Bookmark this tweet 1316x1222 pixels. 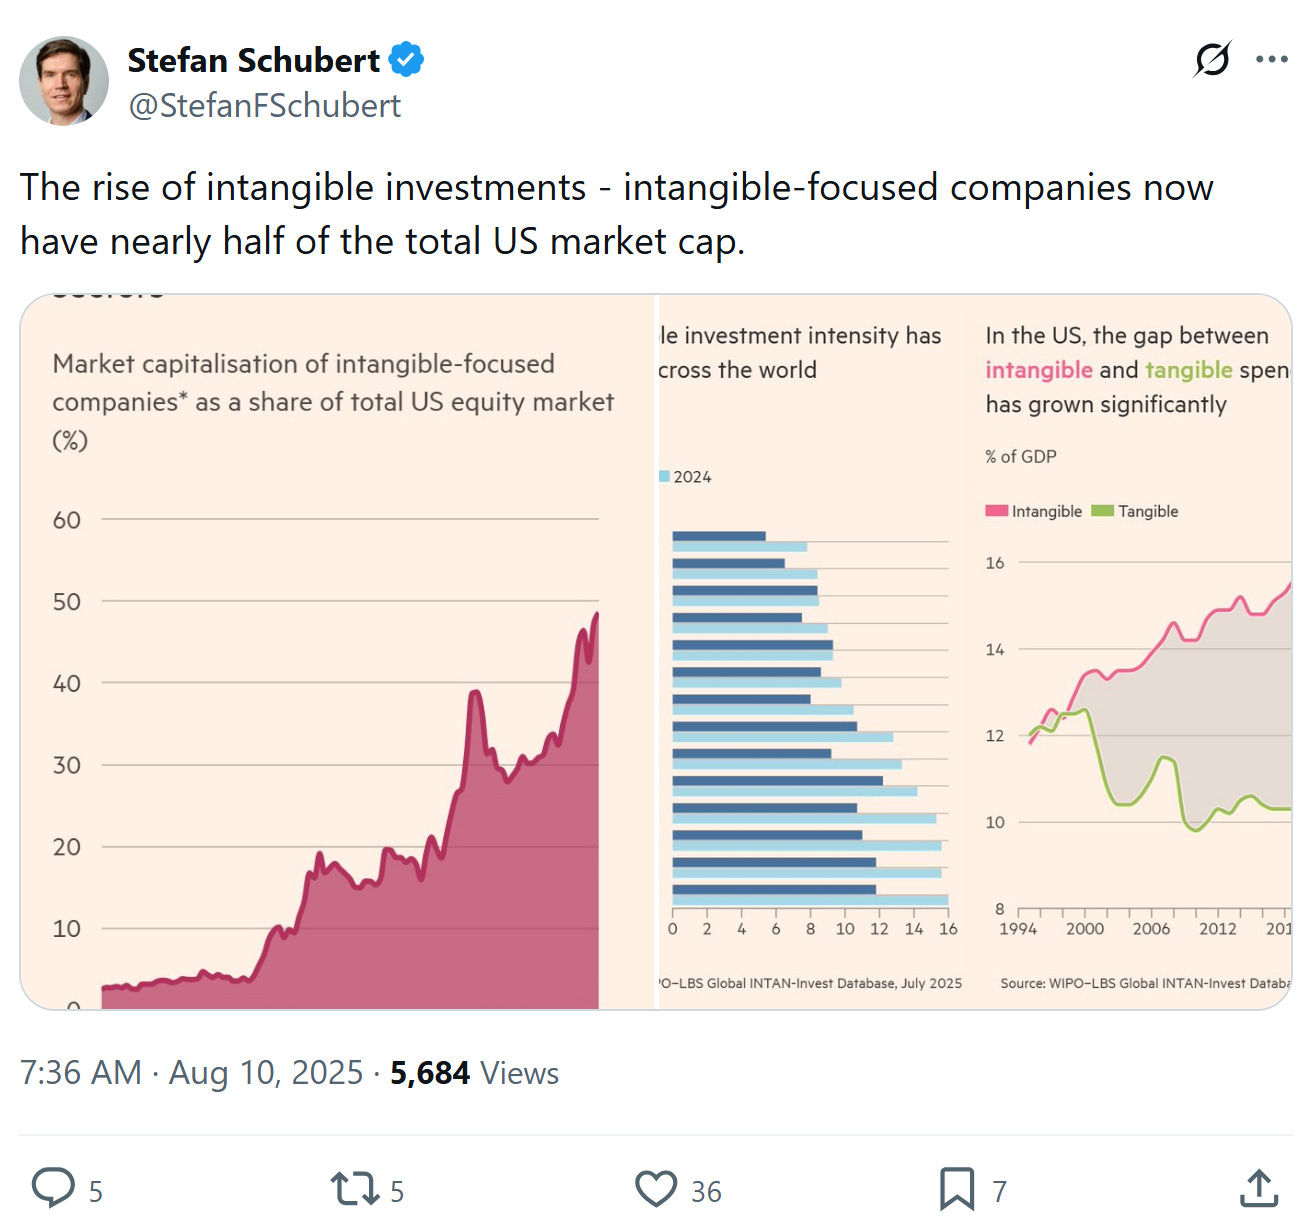[956, 1189]
